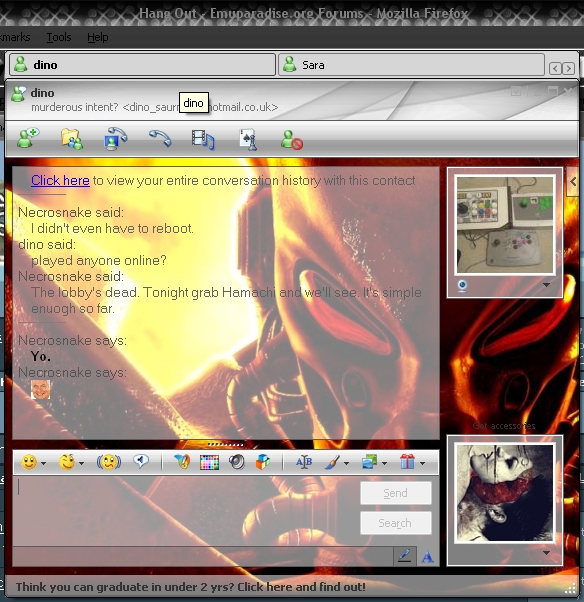Open the wink emoticon picker
This screenshot has height=602, width=584.
click(x=67, y=462)
